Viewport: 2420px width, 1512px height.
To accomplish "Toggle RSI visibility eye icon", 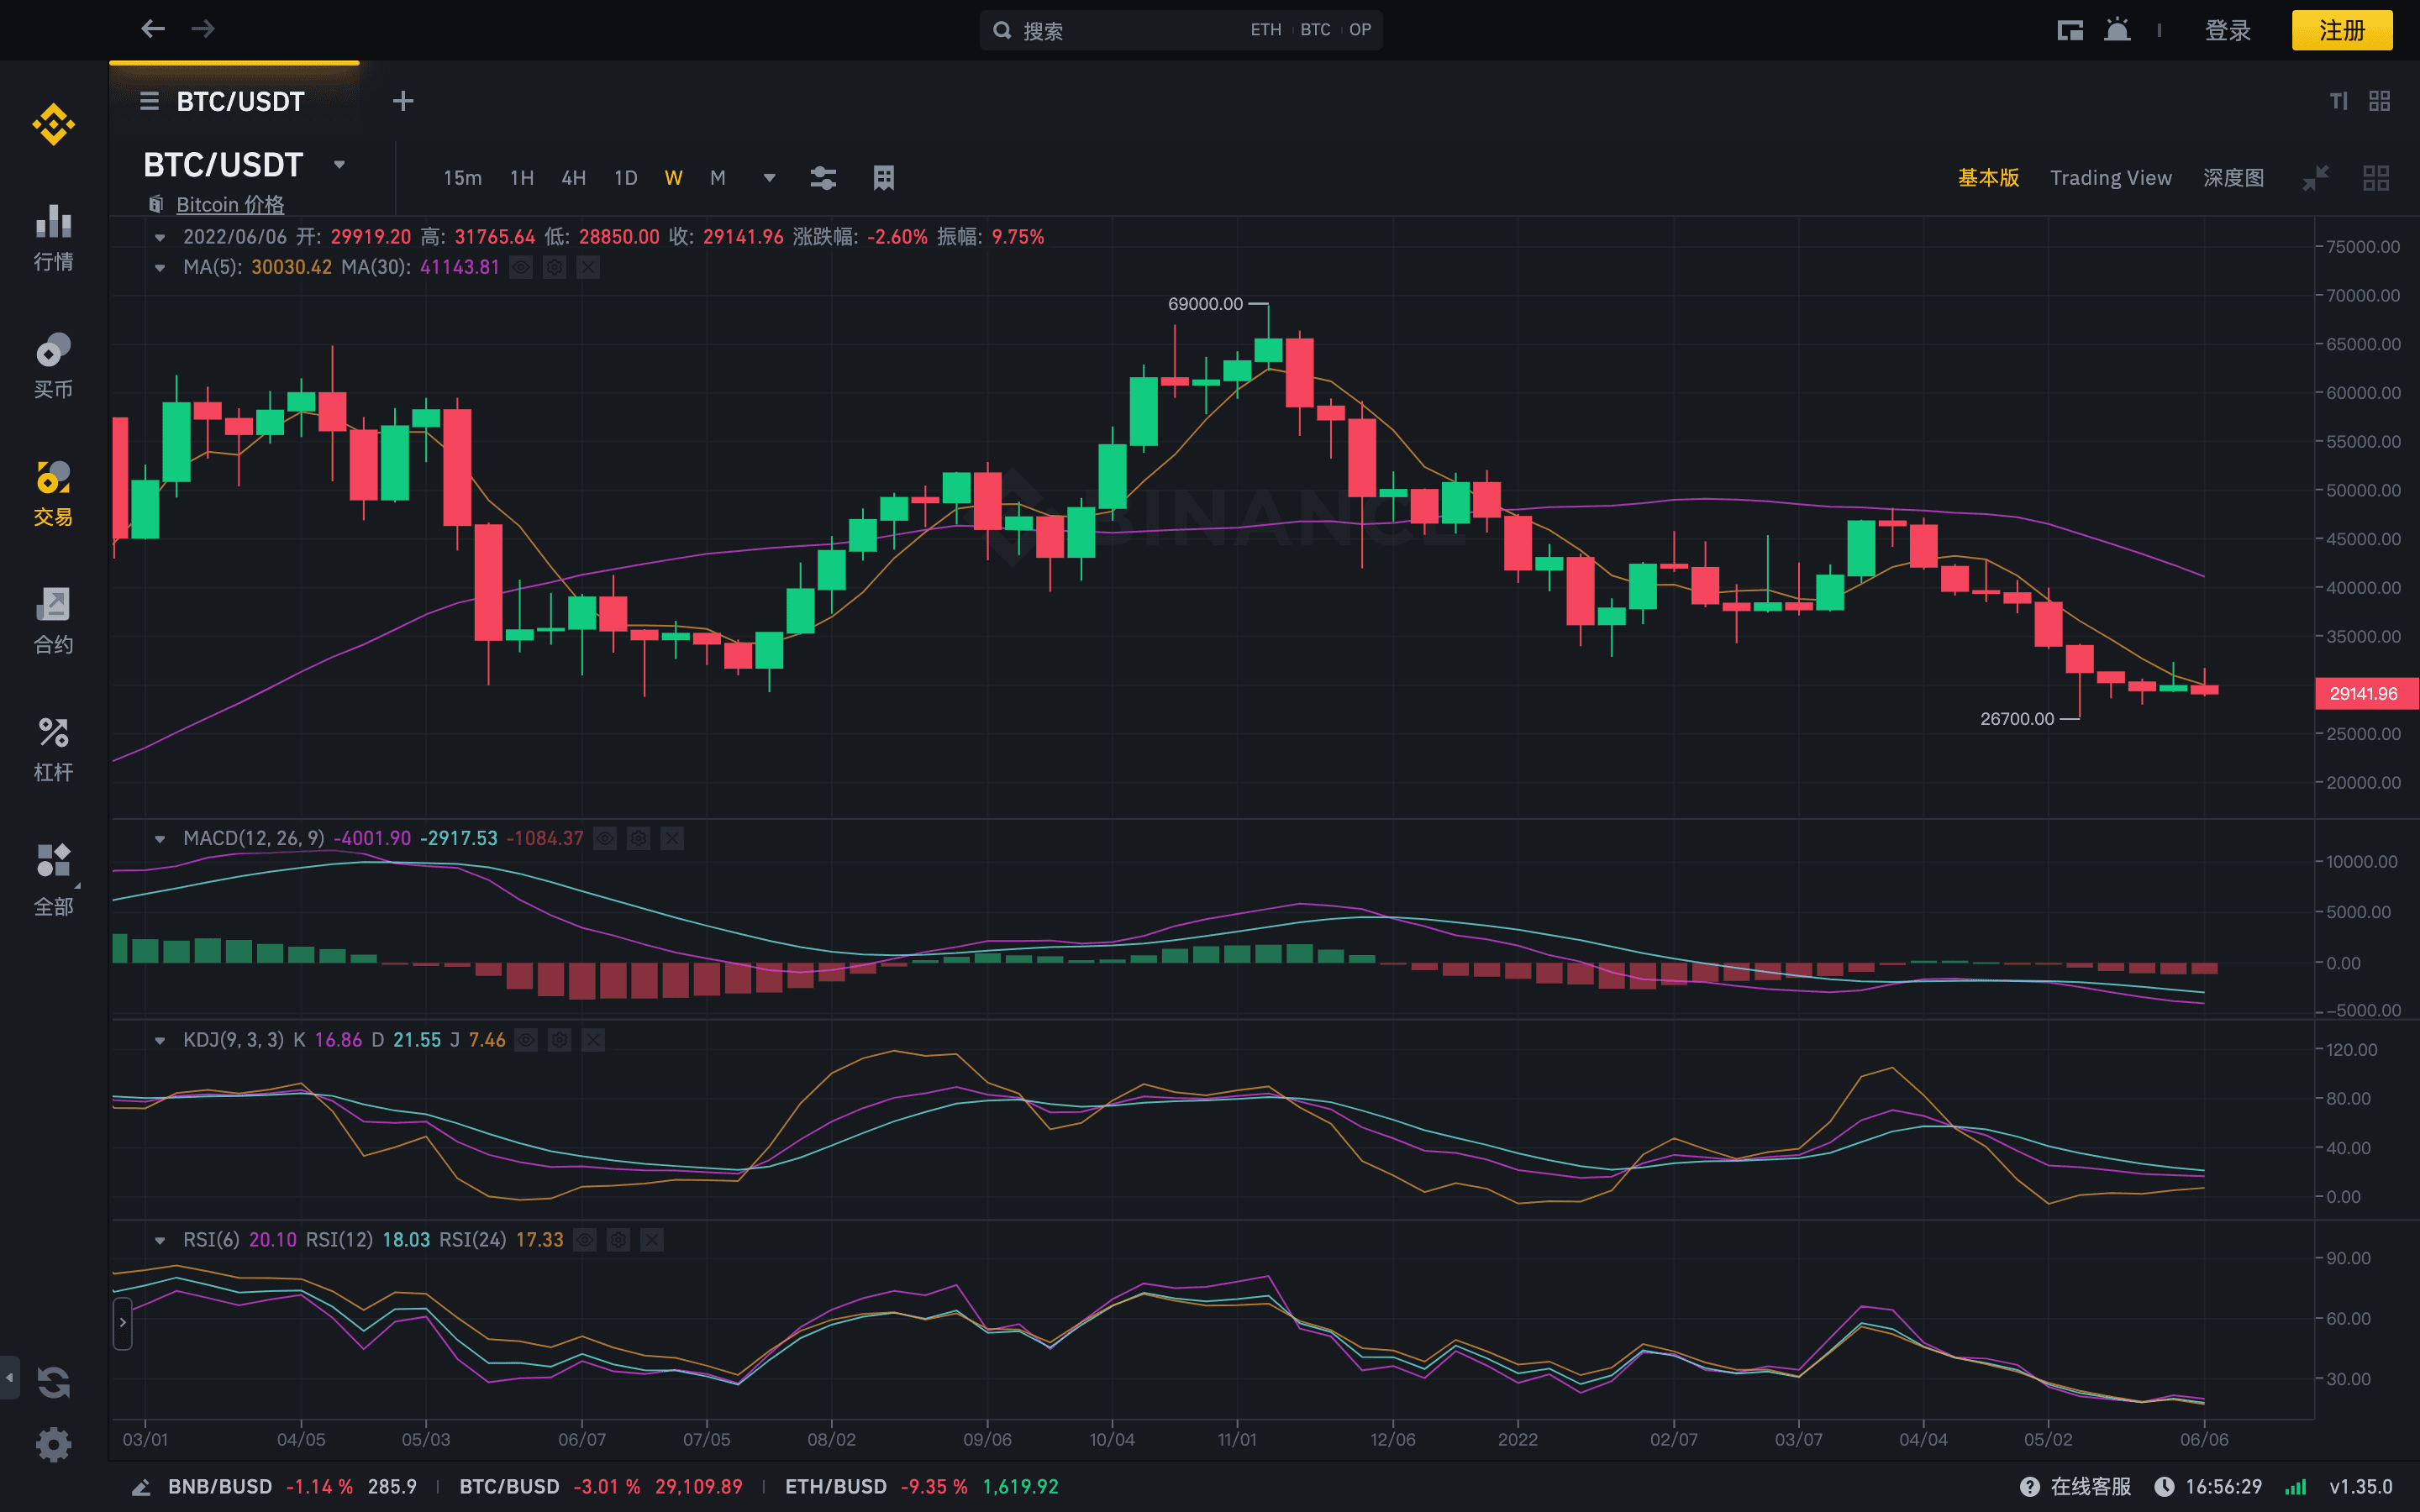I will tap(585, 1240).
